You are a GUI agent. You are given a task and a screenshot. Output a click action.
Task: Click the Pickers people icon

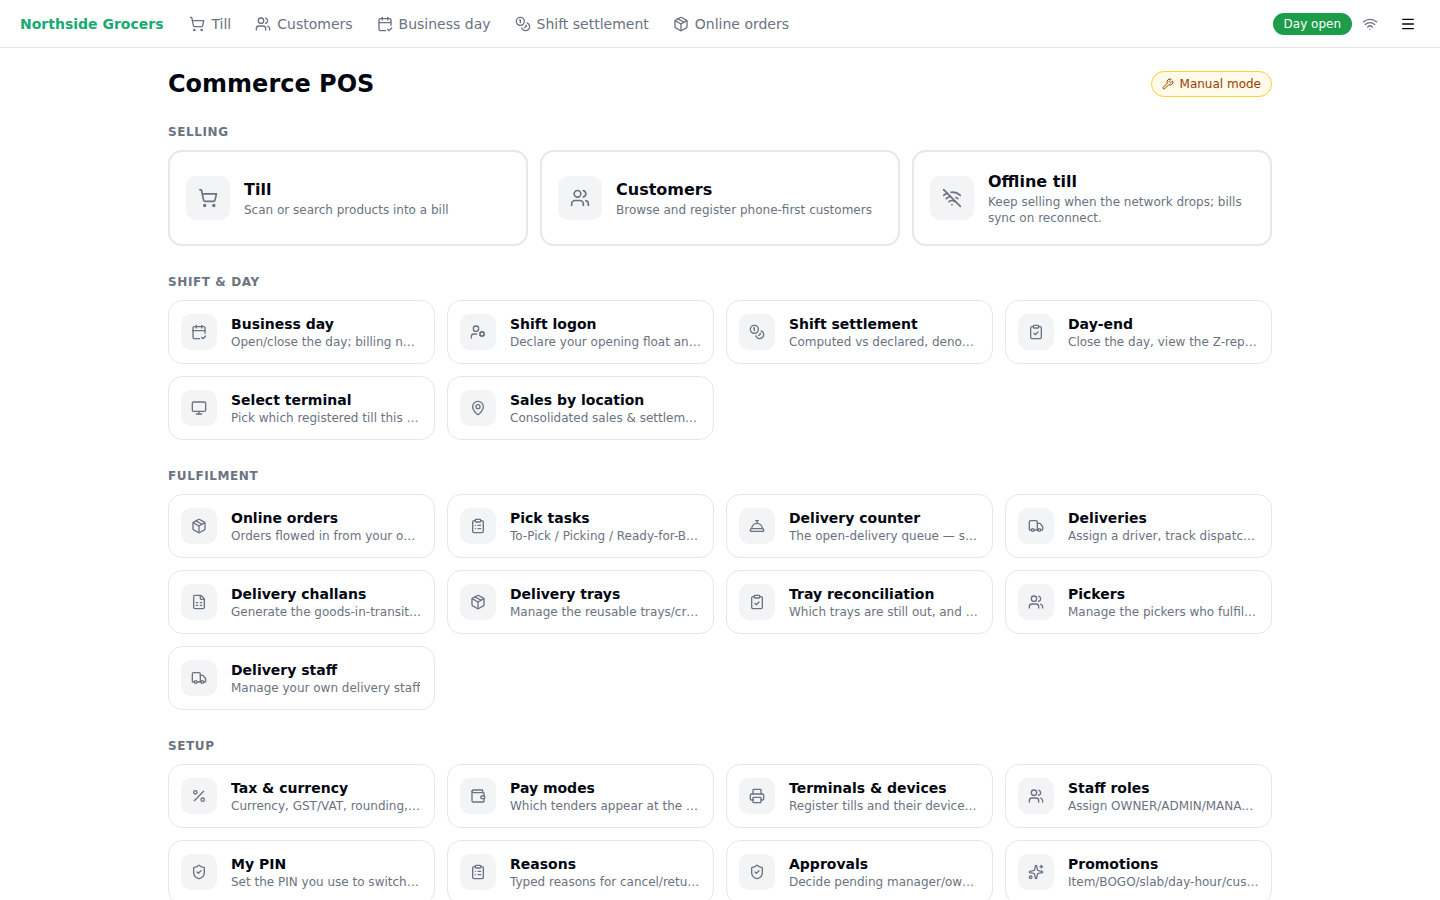point(1036,602)
